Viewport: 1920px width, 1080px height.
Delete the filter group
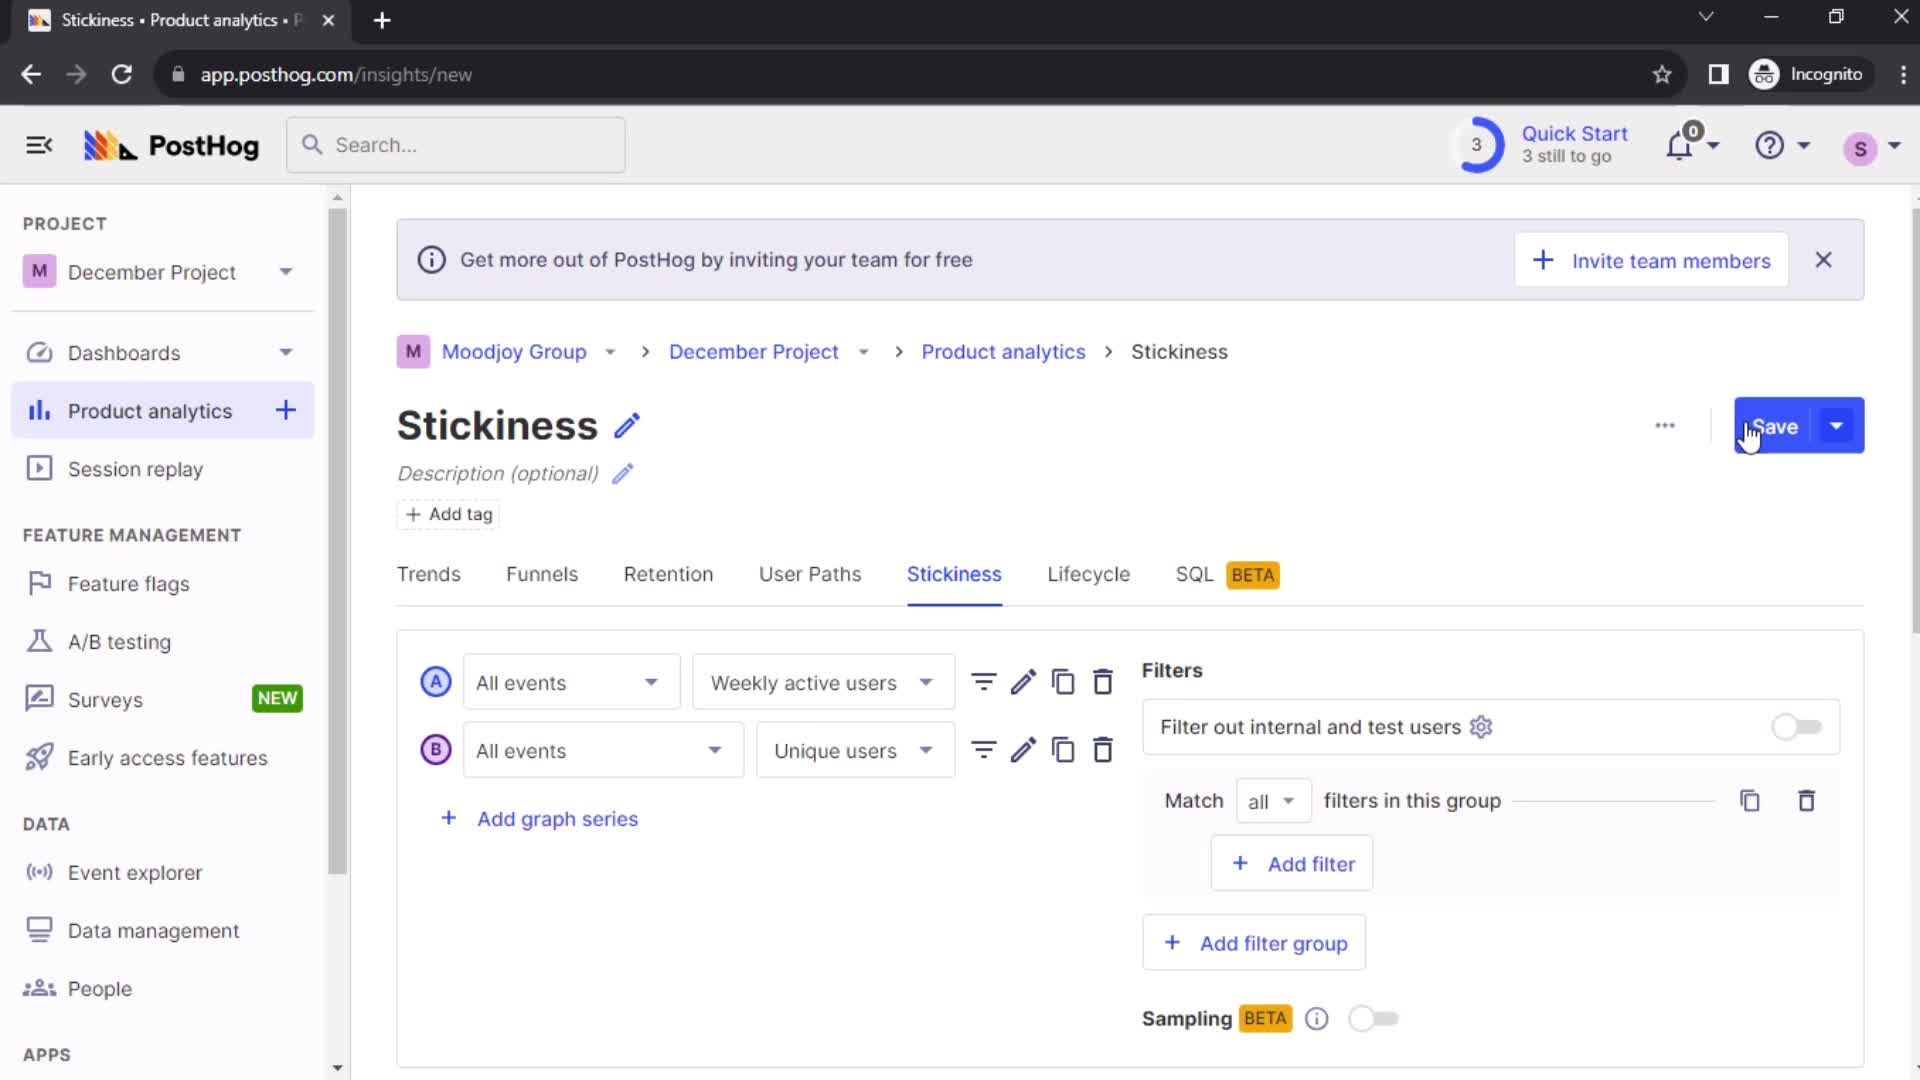pyautogui.click(x=1807, y=801)
